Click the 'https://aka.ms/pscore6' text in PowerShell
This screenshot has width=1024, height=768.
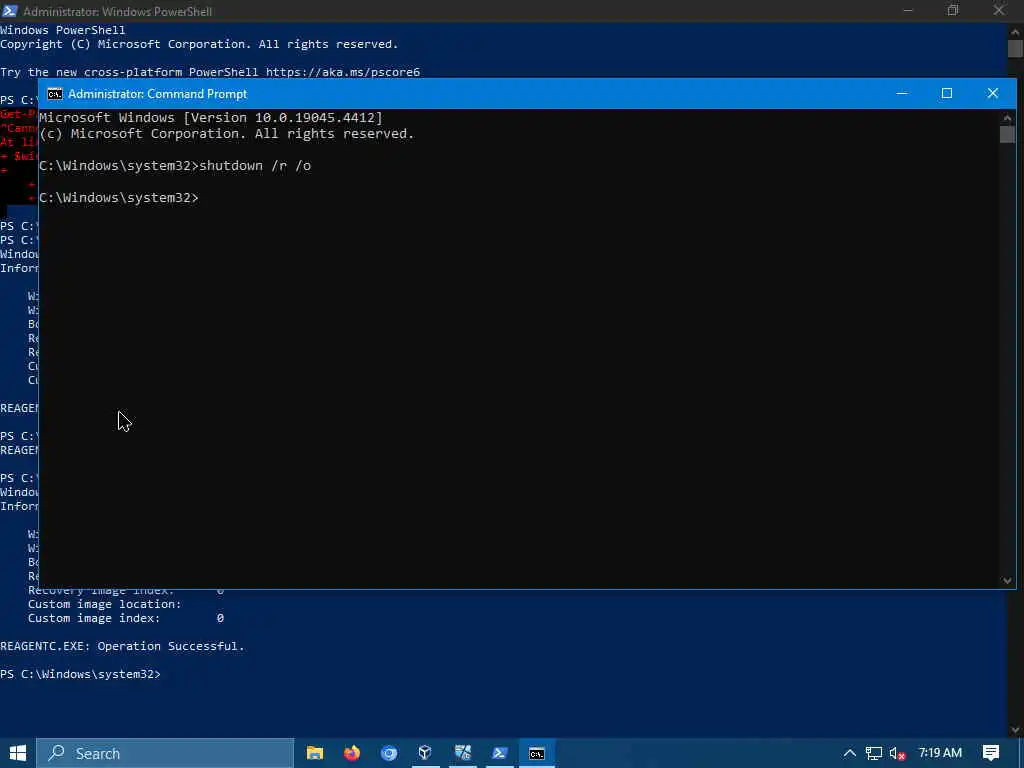pos(343,72)
